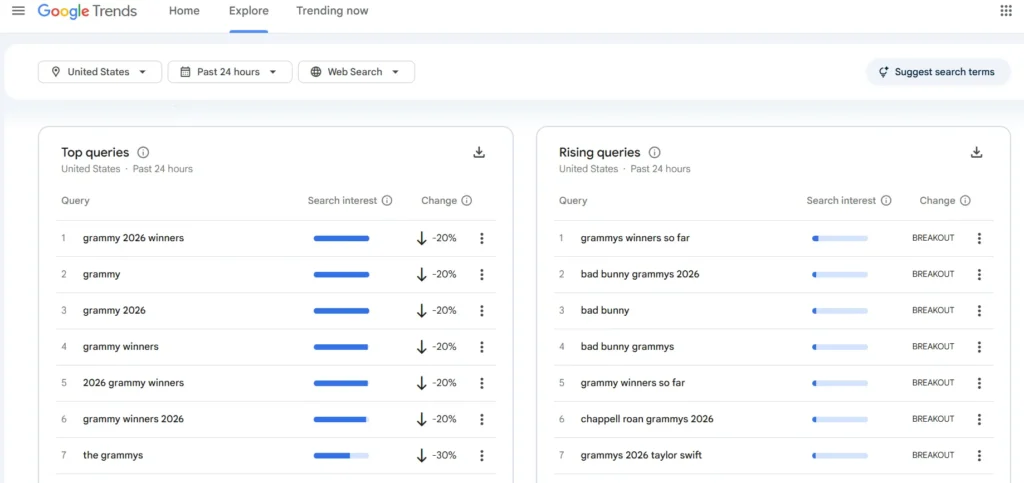Open Change info icon in Rising queries
The height and width of the screenshot is (483, 1024).
click(x=965, y=200)
